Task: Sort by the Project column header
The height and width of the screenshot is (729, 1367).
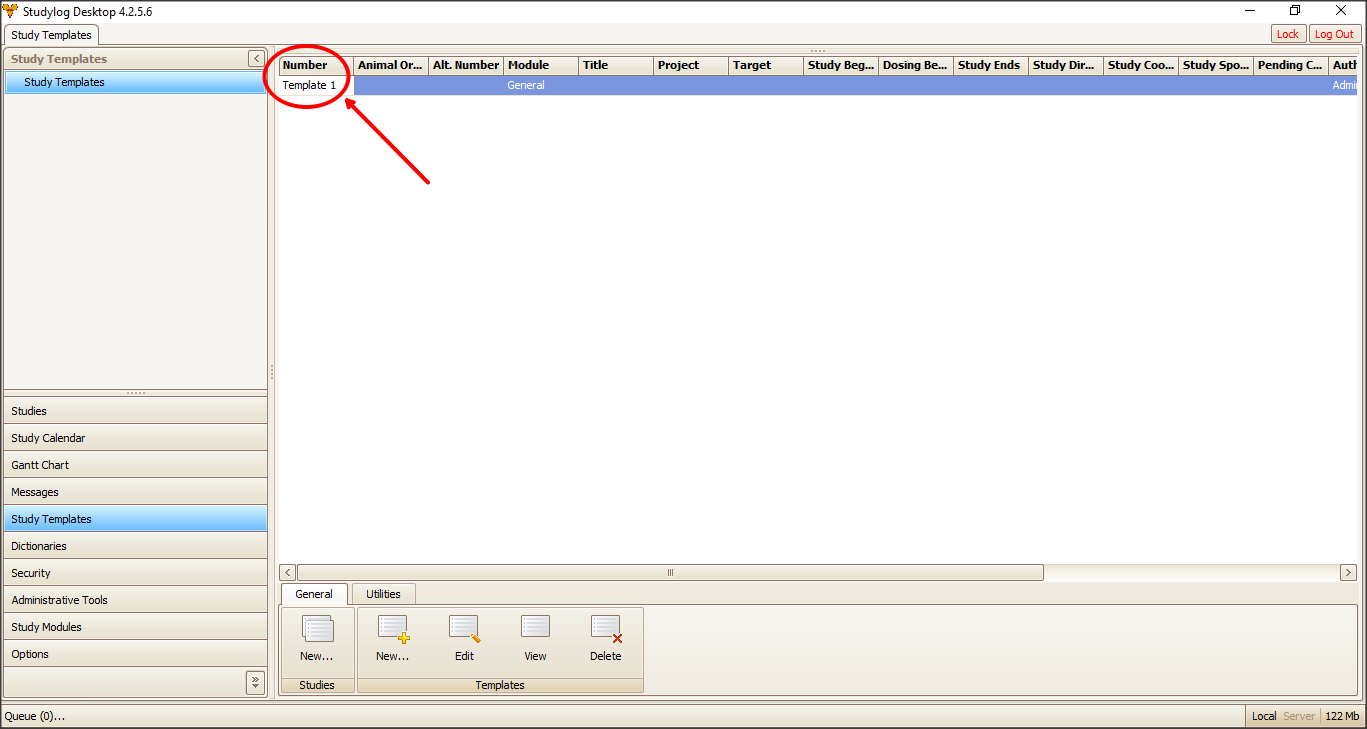Action: tap(691, 65)
